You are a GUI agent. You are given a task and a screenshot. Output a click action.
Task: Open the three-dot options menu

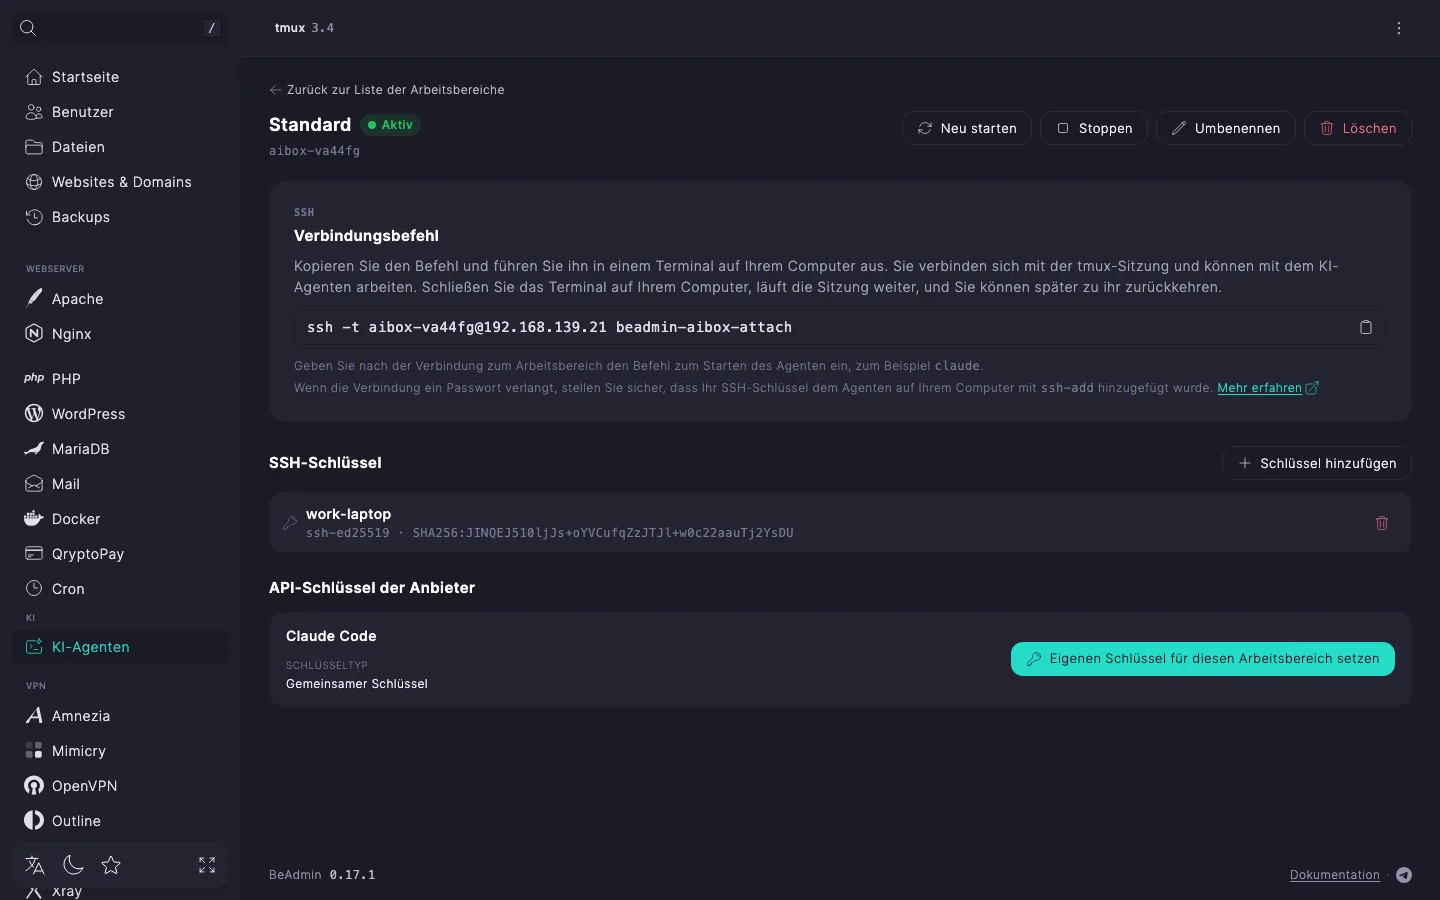(1399, 28)
